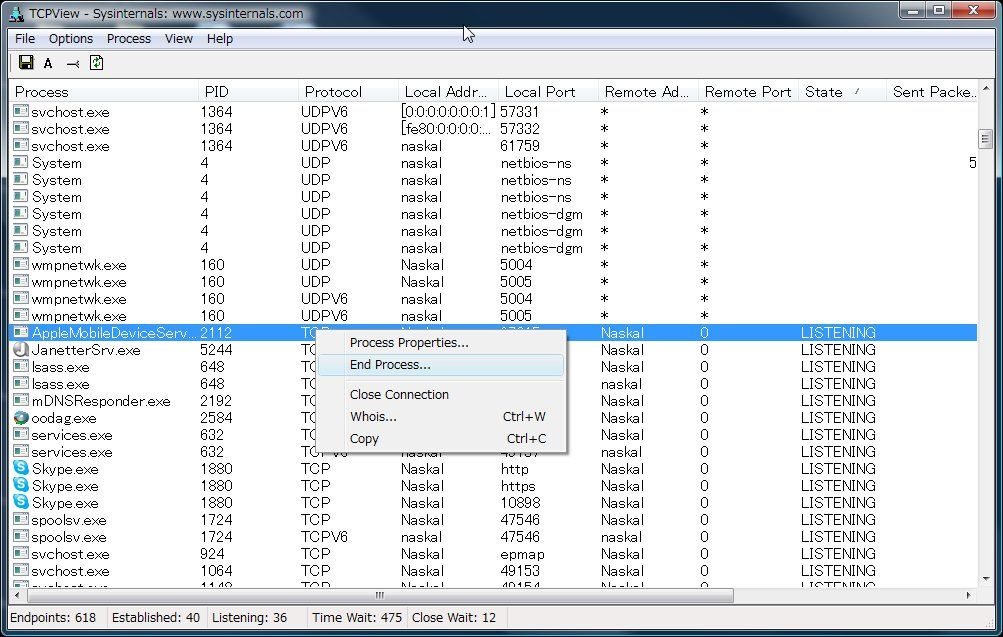Choose Copy from context menu
The image size is (1003, 637).
click(441, 439)
